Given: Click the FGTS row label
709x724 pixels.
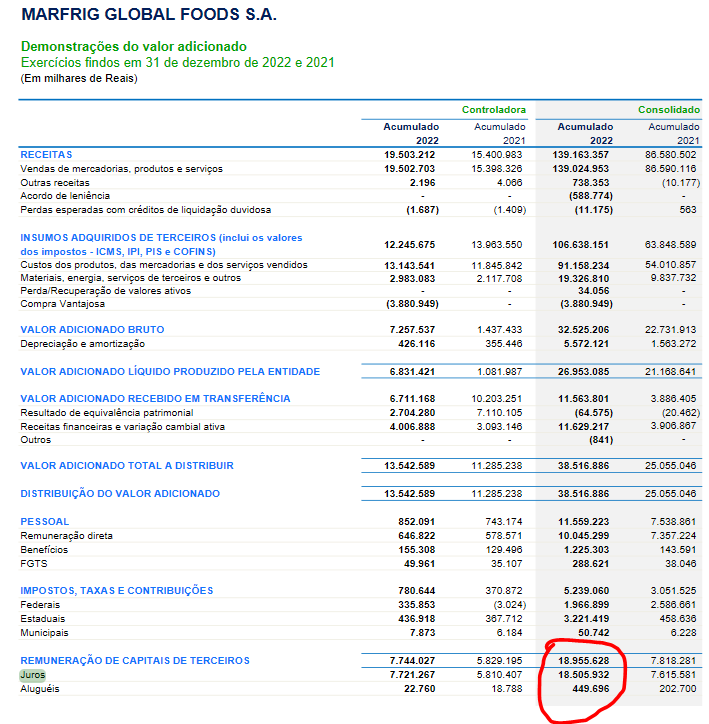Looking at the screenshot, I should (x=34, y=564).
